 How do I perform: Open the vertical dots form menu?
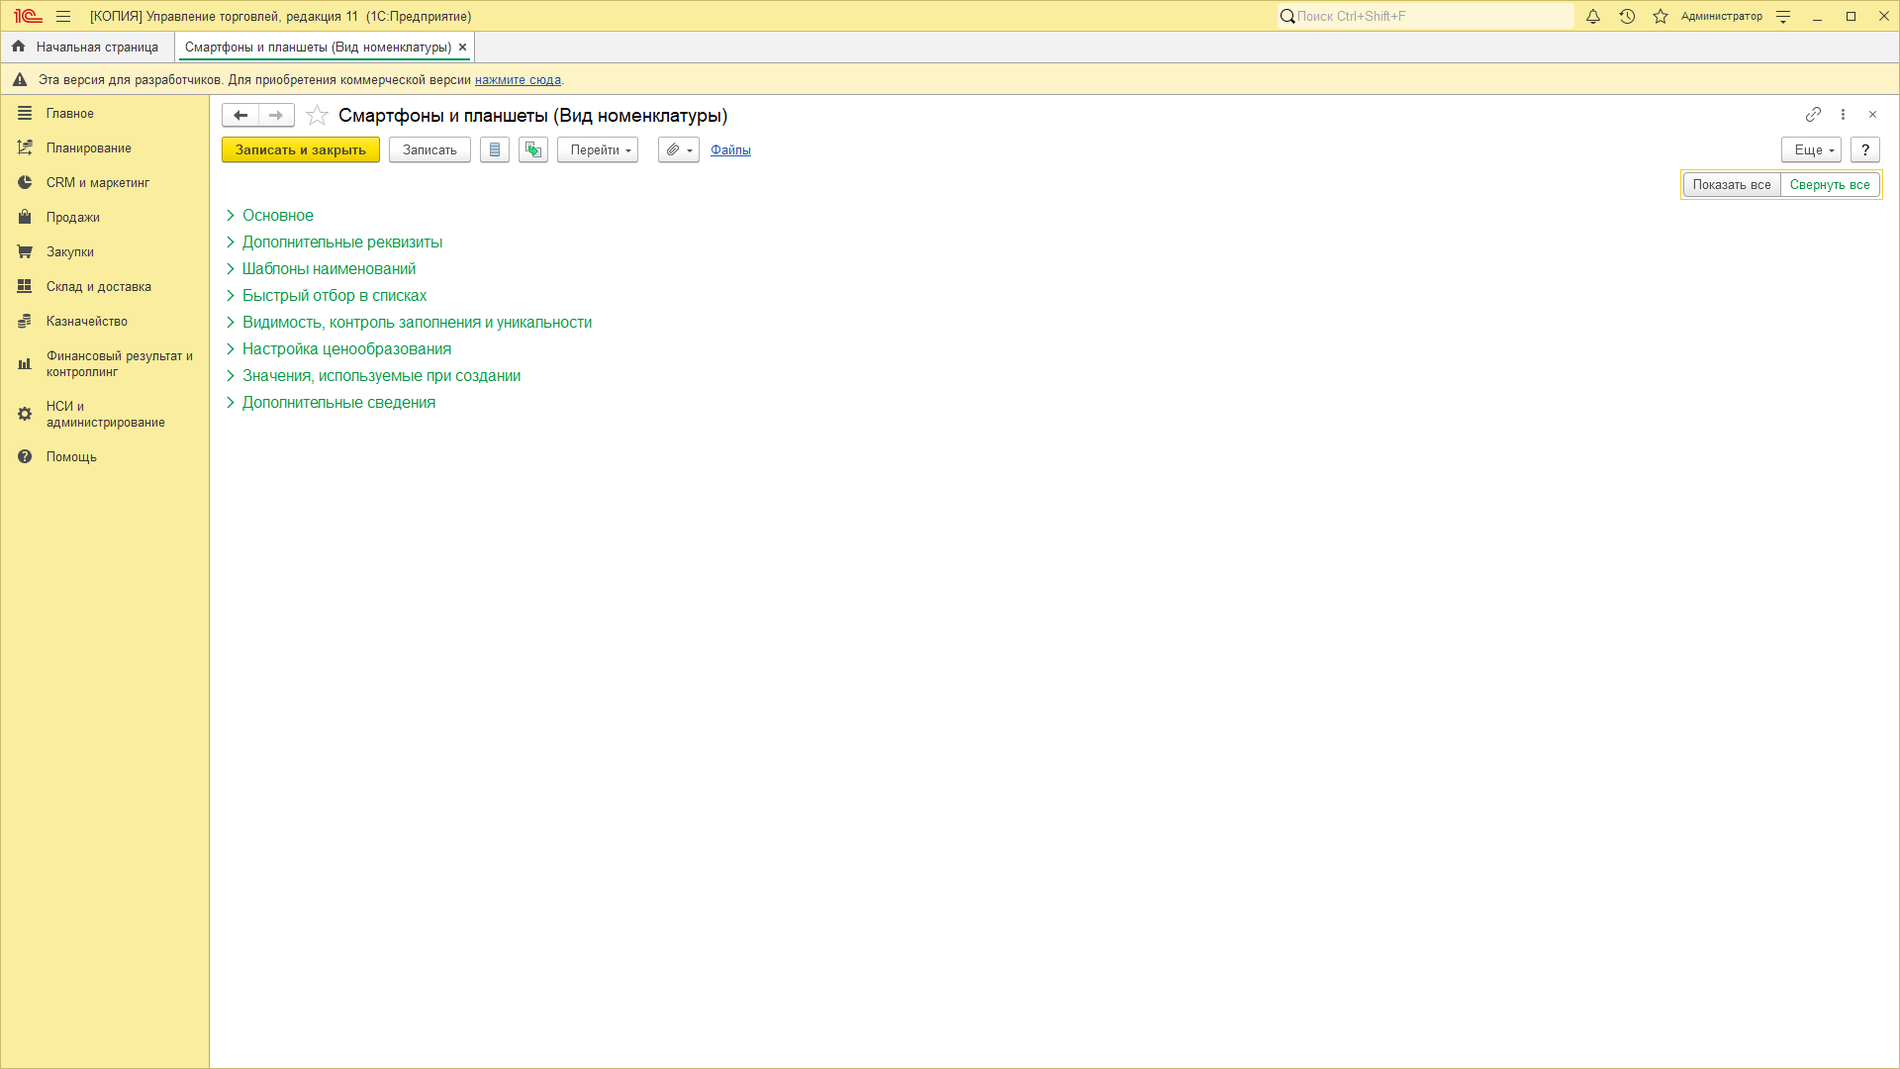pos(1843,114)
